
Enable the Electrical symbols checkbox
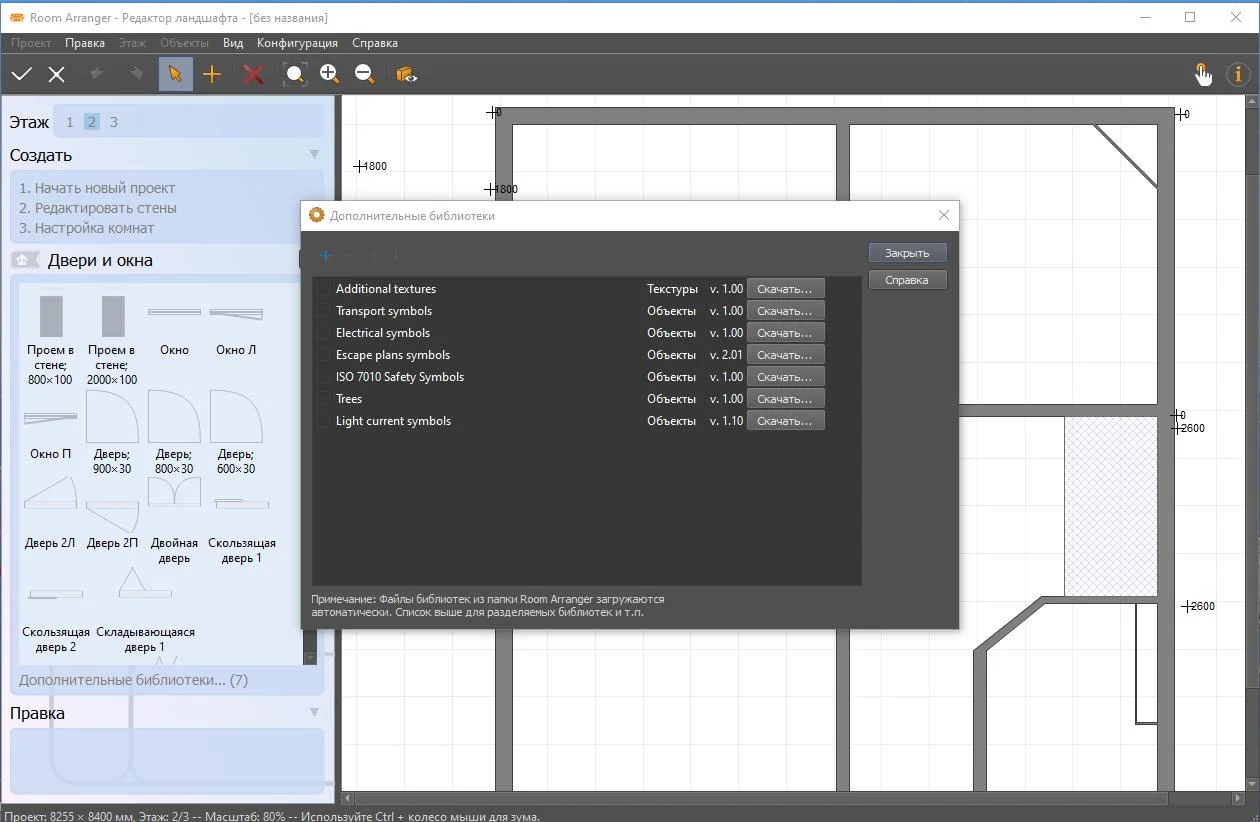click(x=324, y=333)
